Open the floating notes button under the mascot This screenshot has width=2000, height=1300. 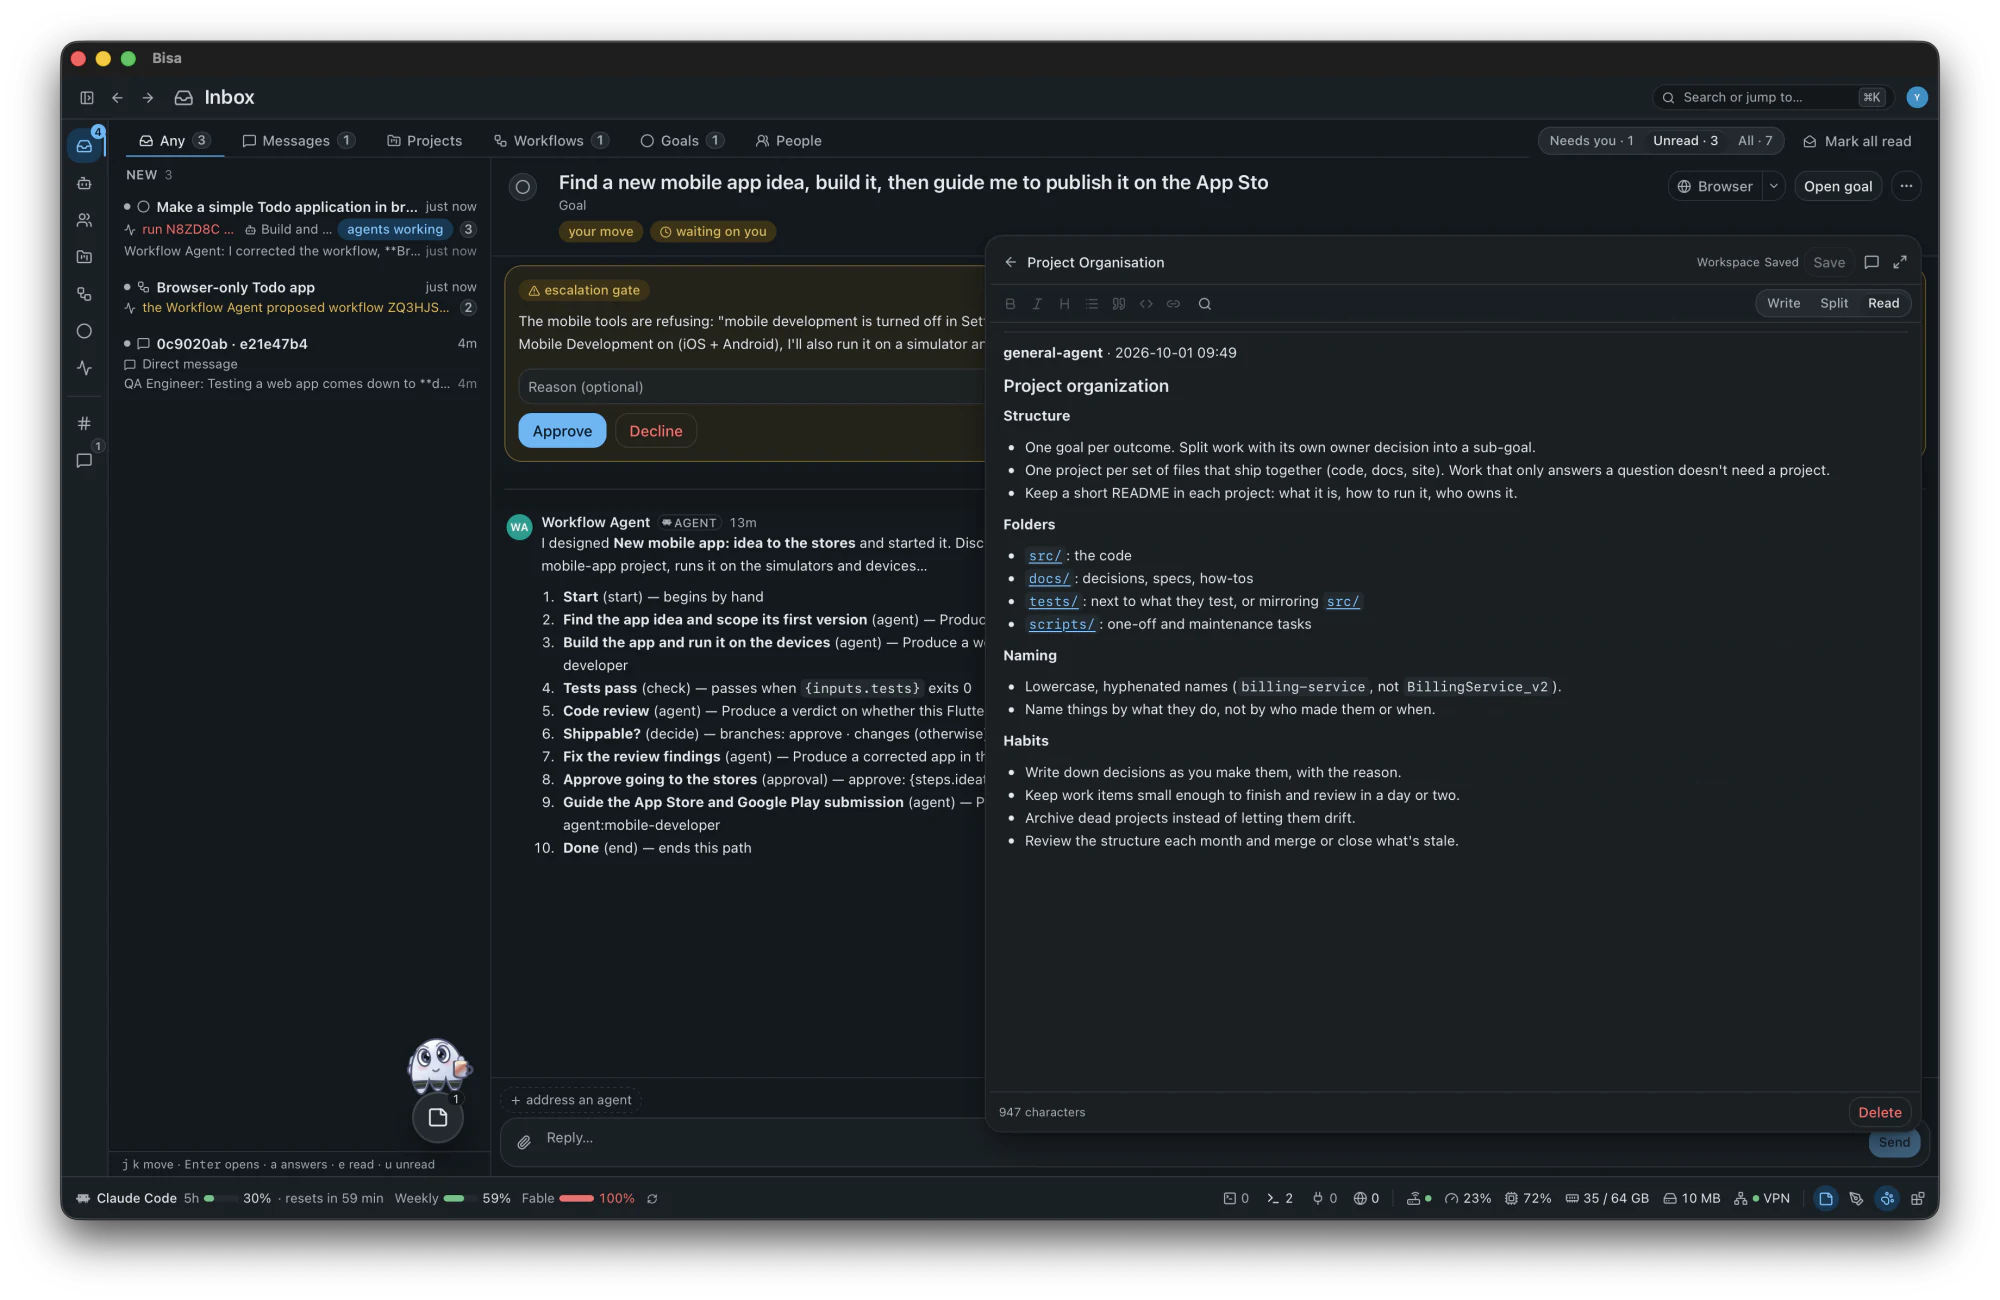click(438, 1118)
